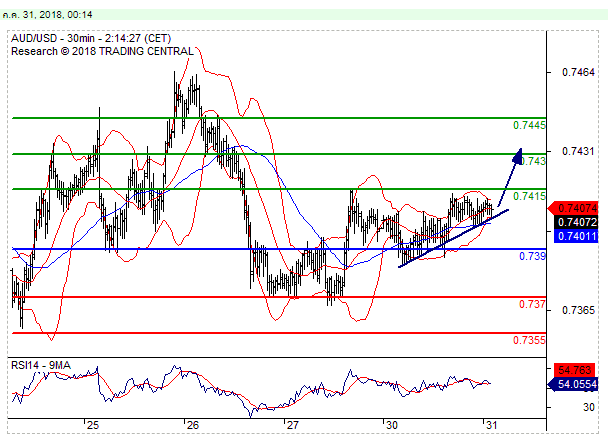Image resolution: width=608 pixels, height=444 pixels.
Task: Click the timestamp text '31, 2018, 00:14'
Action: pos(57,15)
